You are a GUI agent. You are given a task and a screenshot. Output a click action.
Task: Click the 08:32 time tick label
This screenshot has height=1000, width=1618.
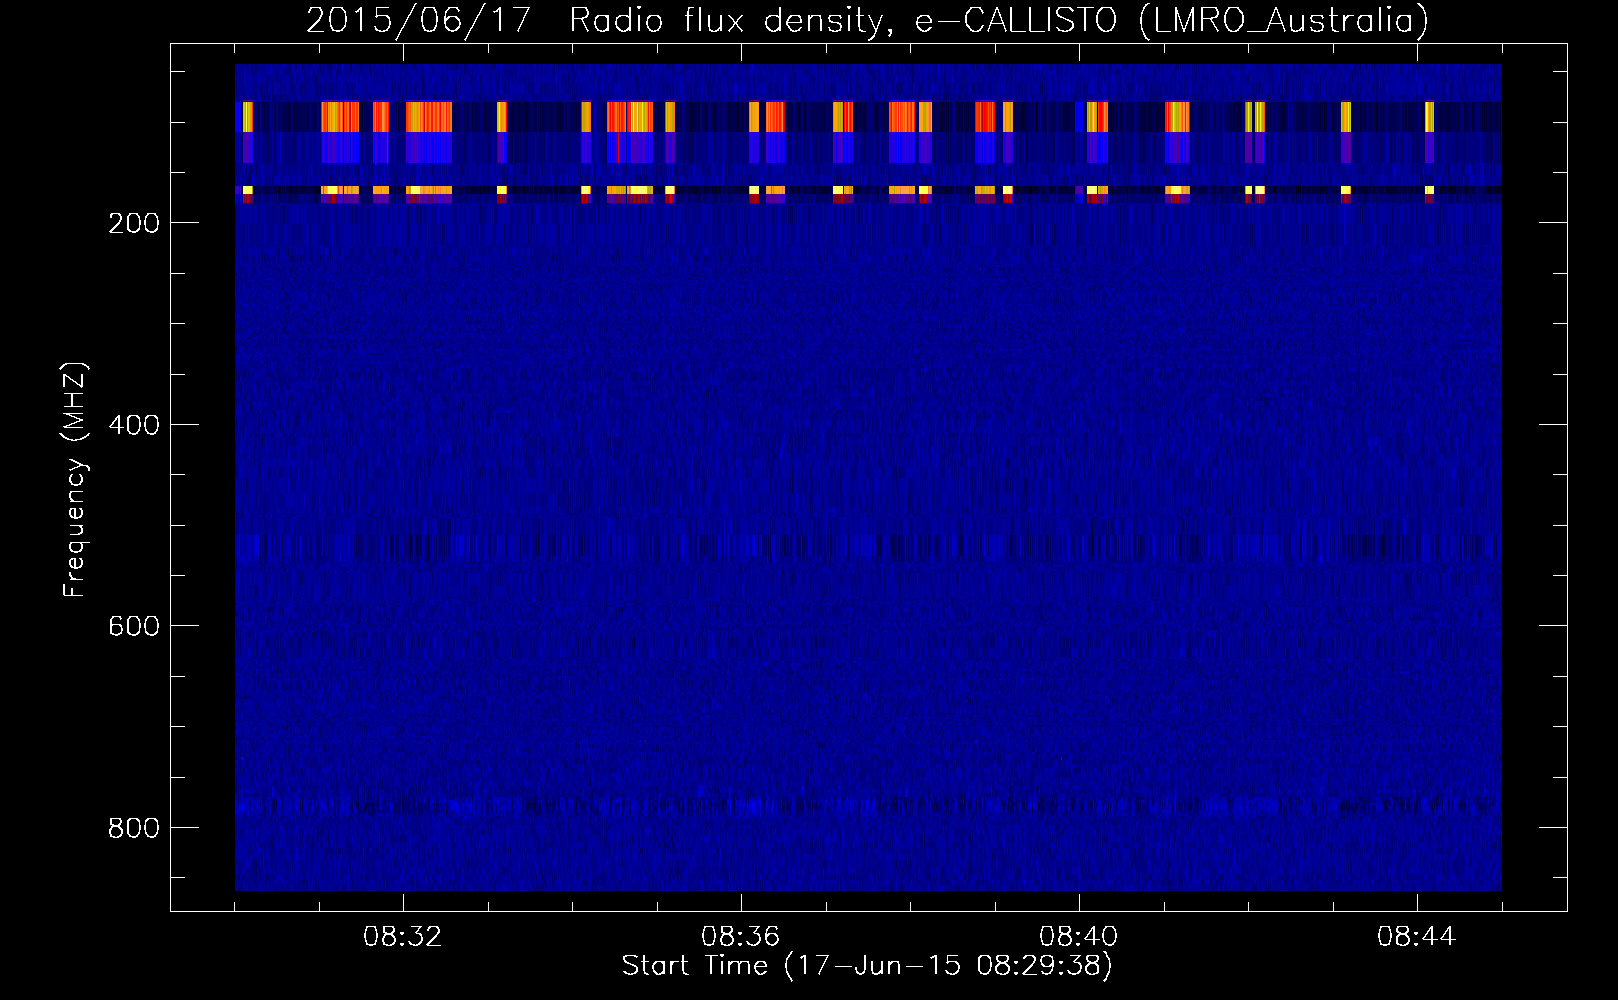click(x=403, y=937)
